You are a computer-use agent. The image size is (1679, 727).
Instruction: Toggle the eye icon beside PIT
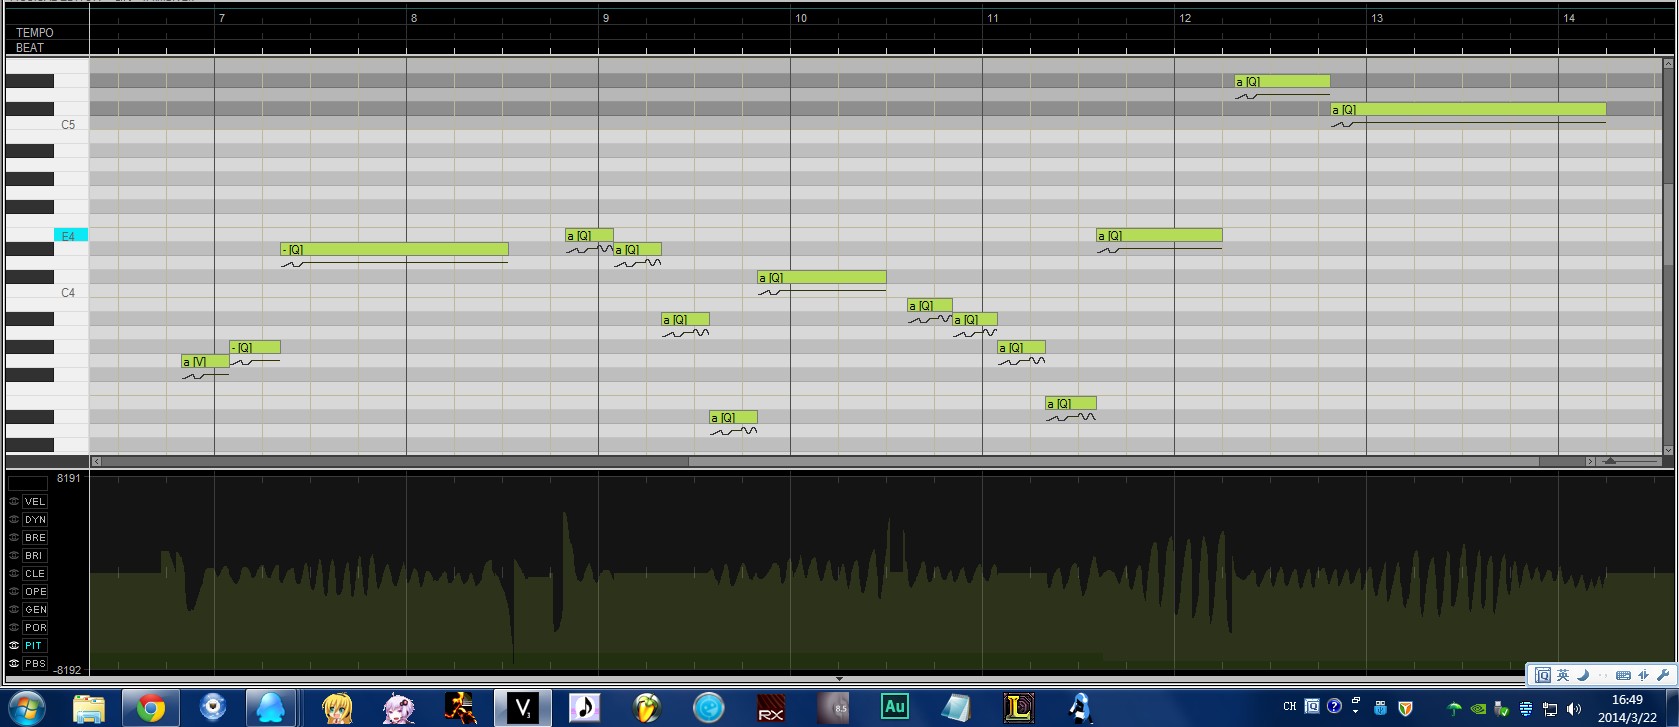point(14,646)
